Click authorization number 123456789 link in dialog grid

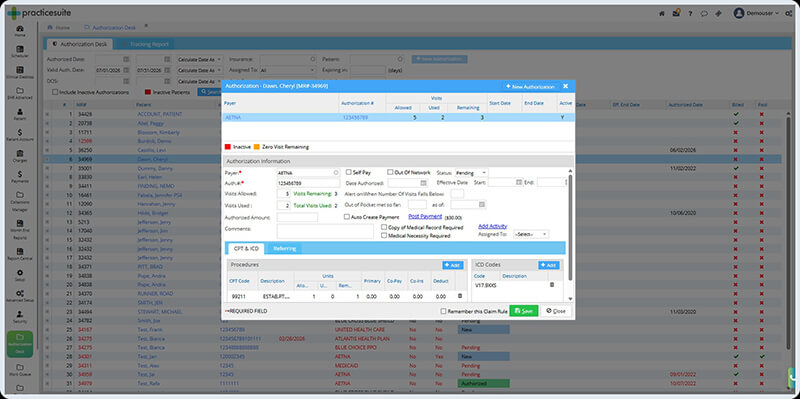pyautogui.click(x=355, y=117)
